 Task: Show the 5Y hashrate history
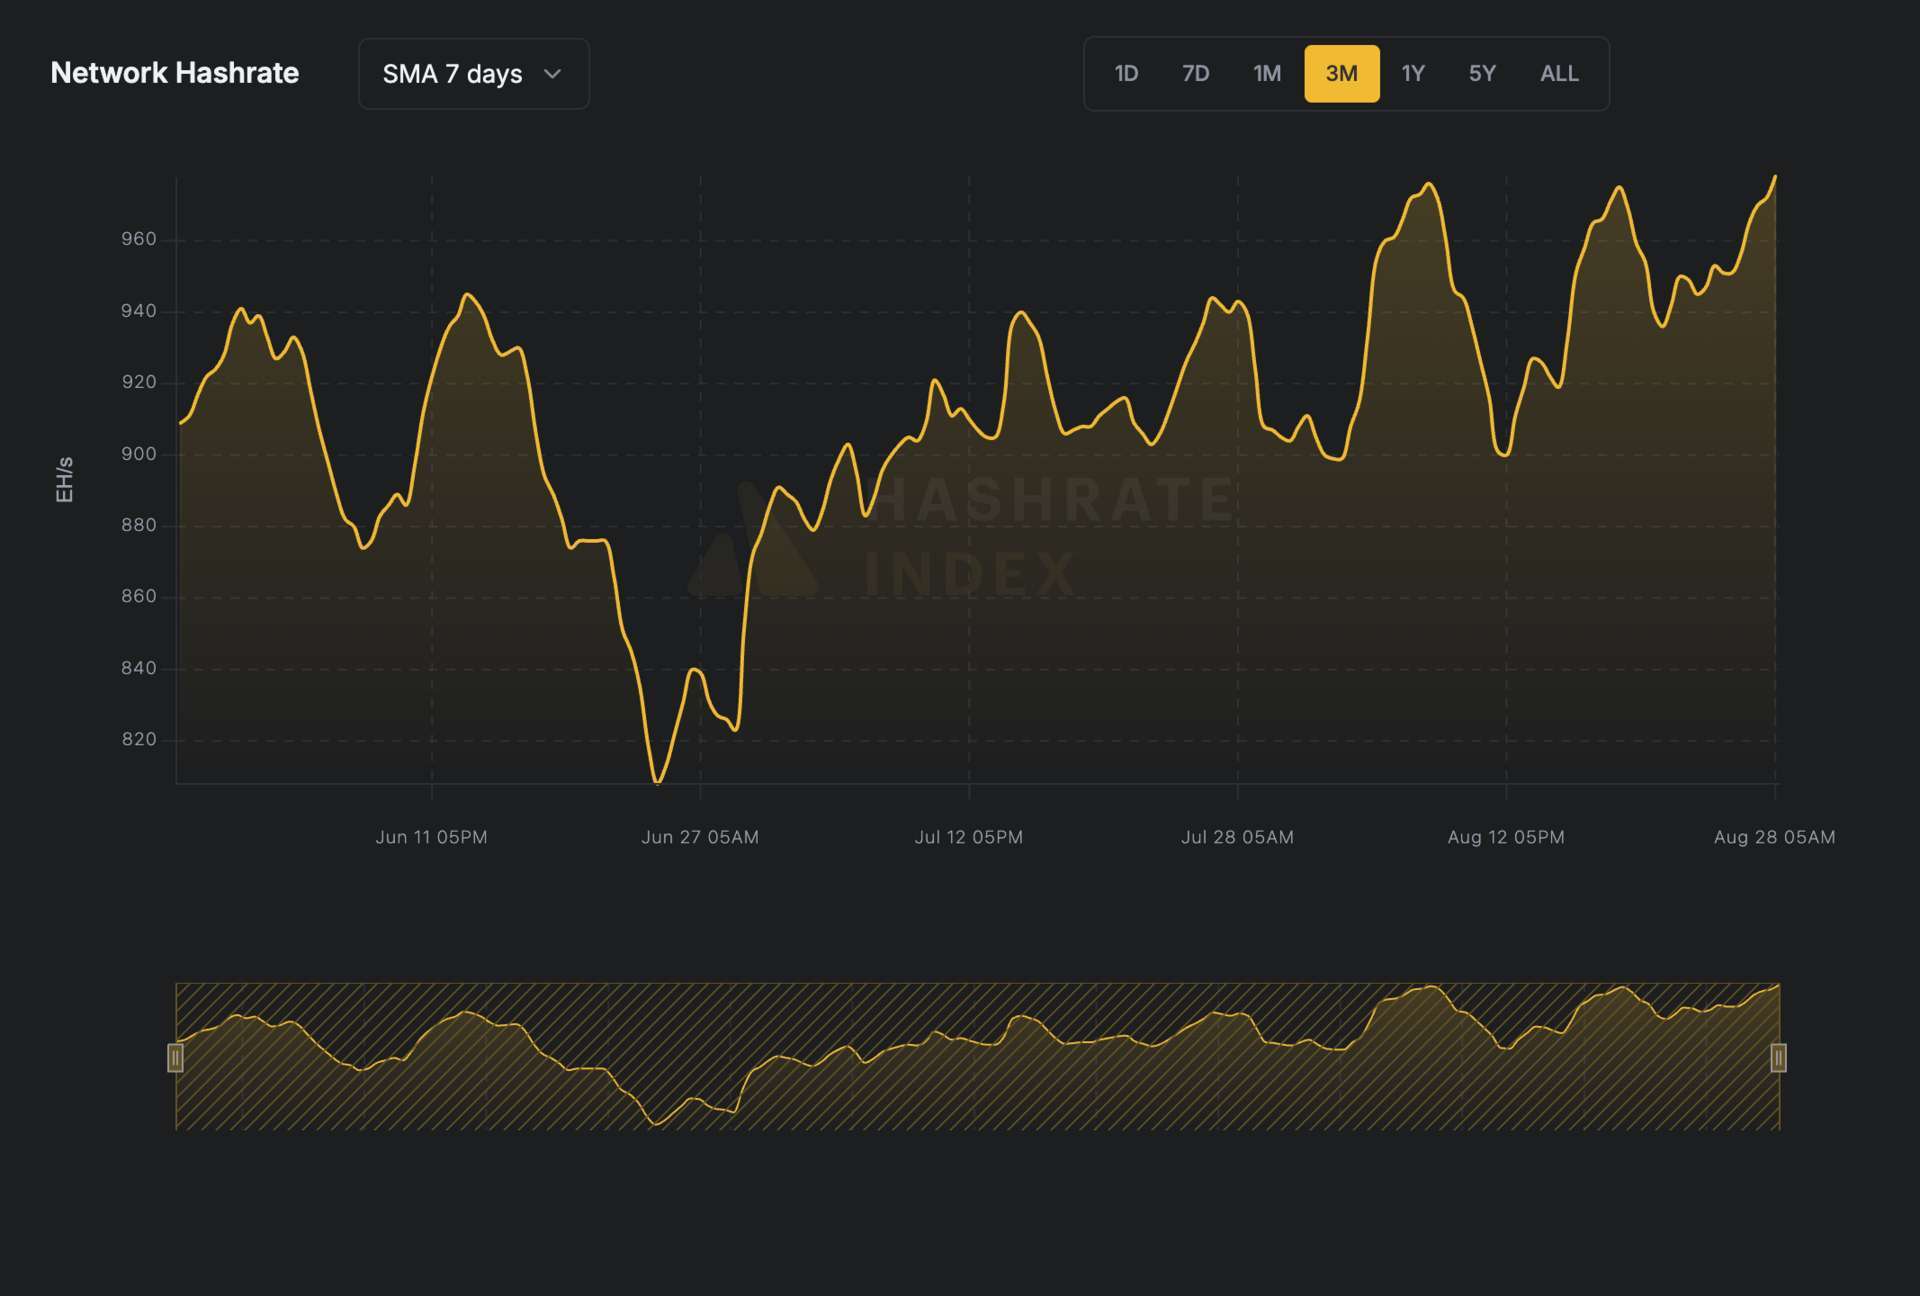[x=1481, y=74]
